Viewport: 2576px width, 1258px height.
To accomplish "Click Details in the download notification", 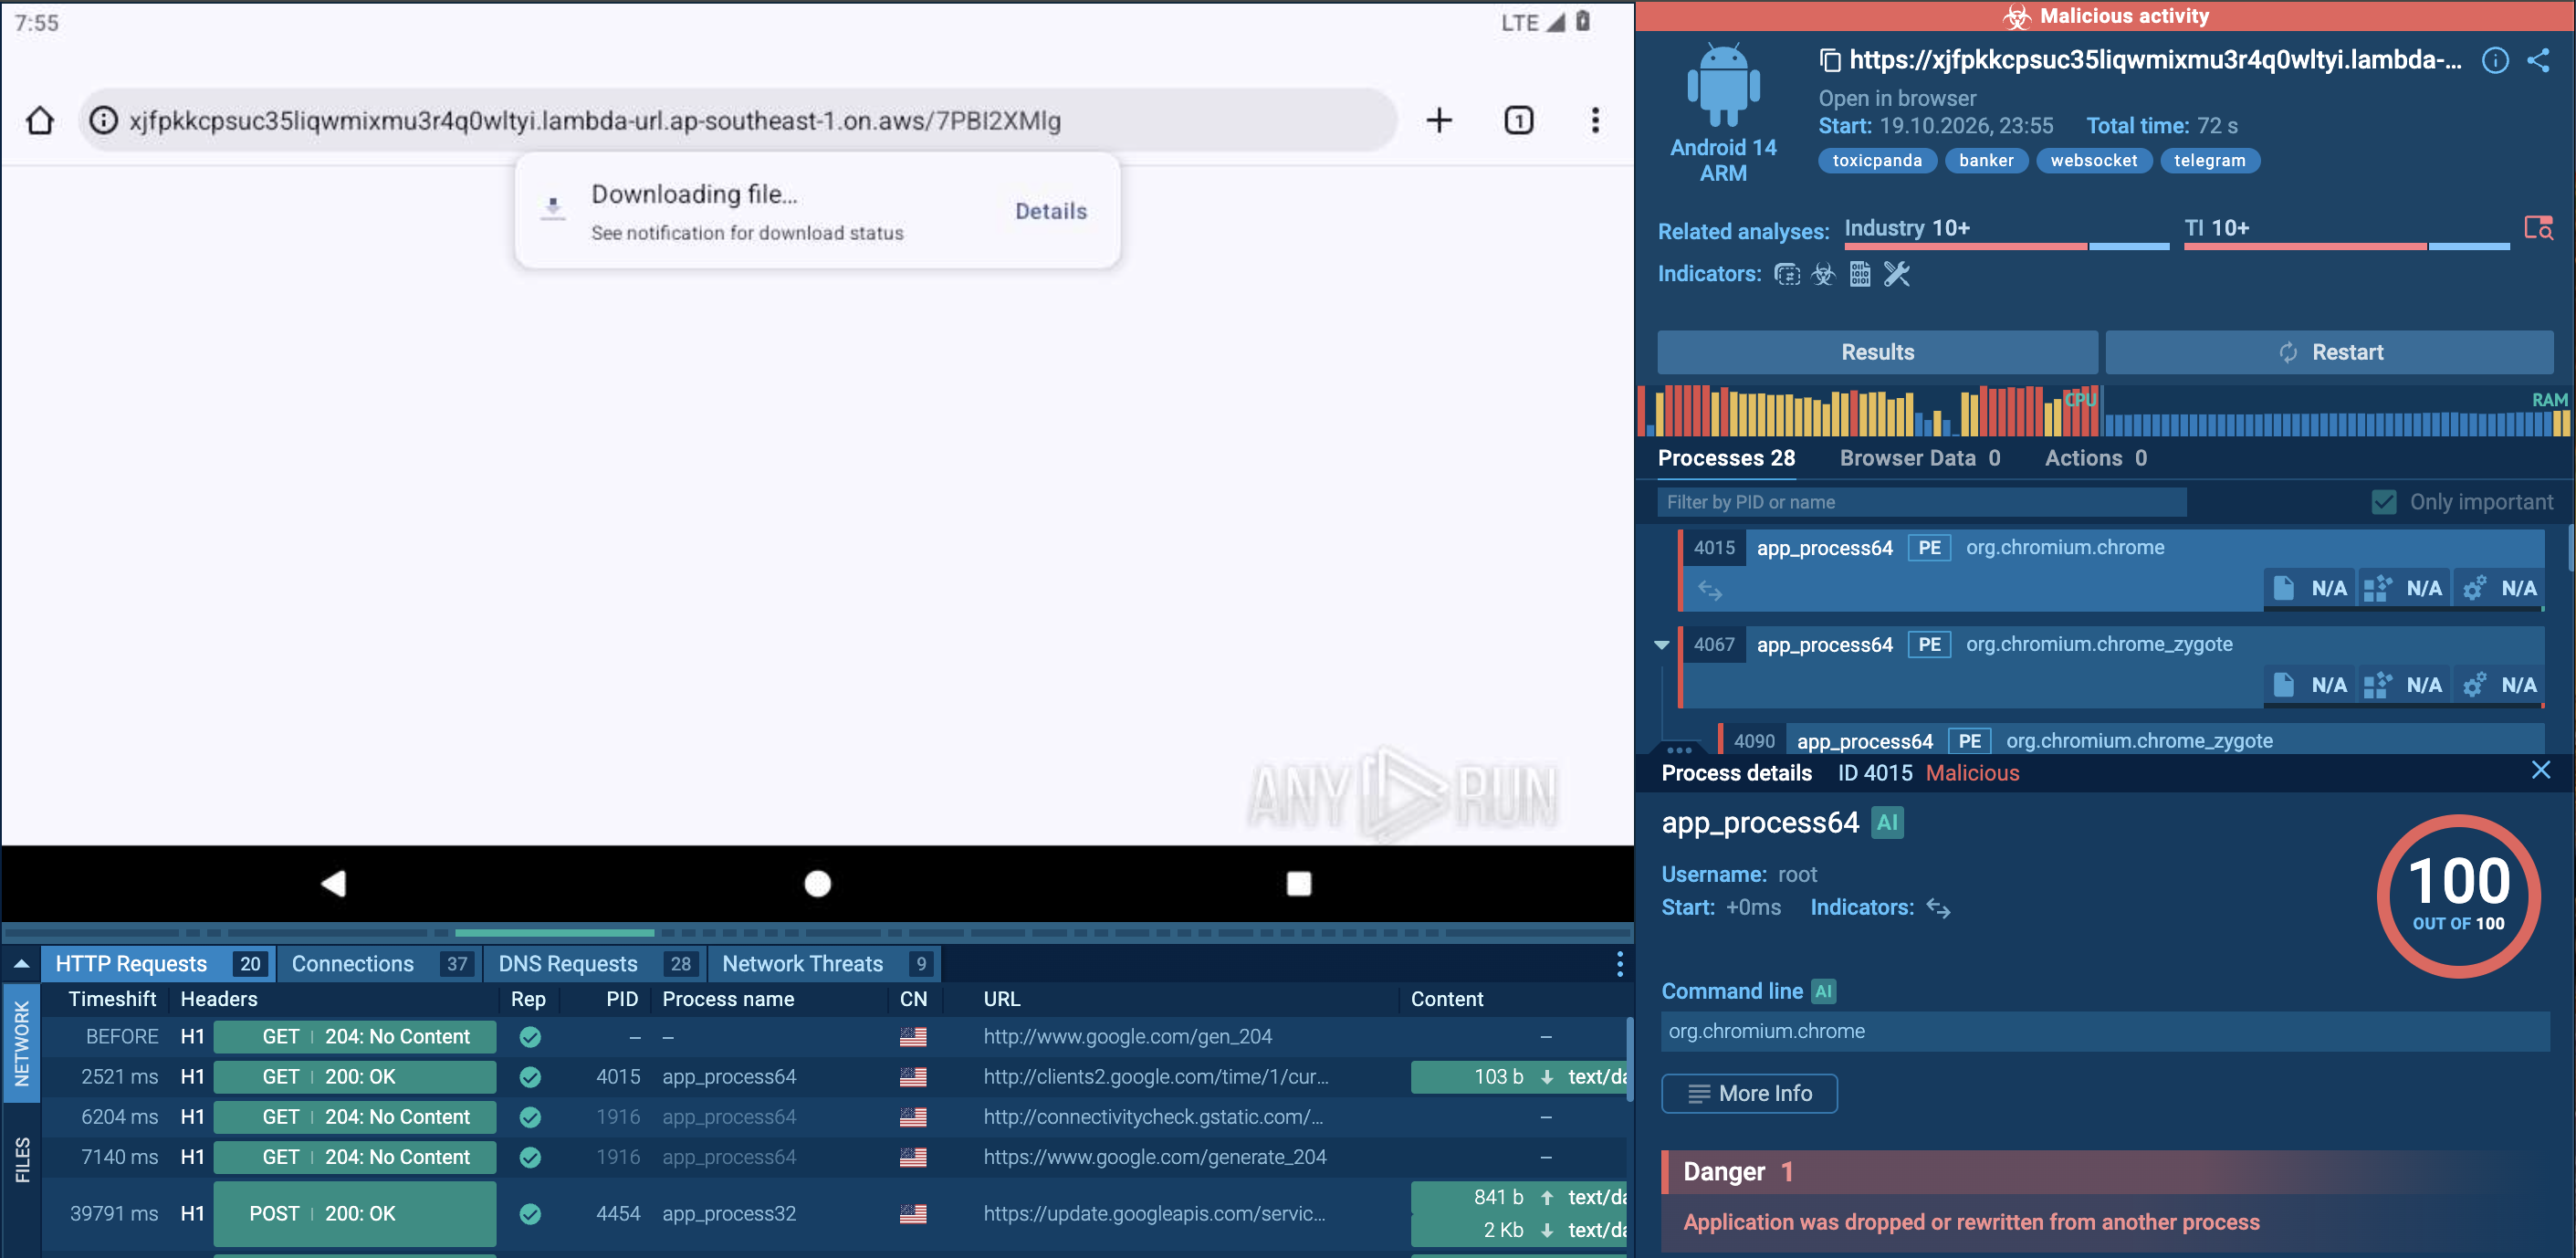I will click(x=1050, y=211).
